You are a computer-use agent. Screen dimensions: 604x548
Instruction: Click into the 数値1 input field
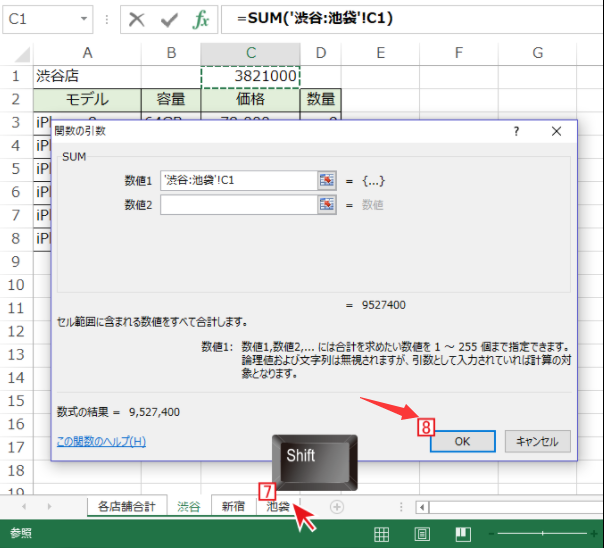tap(239, 180)
